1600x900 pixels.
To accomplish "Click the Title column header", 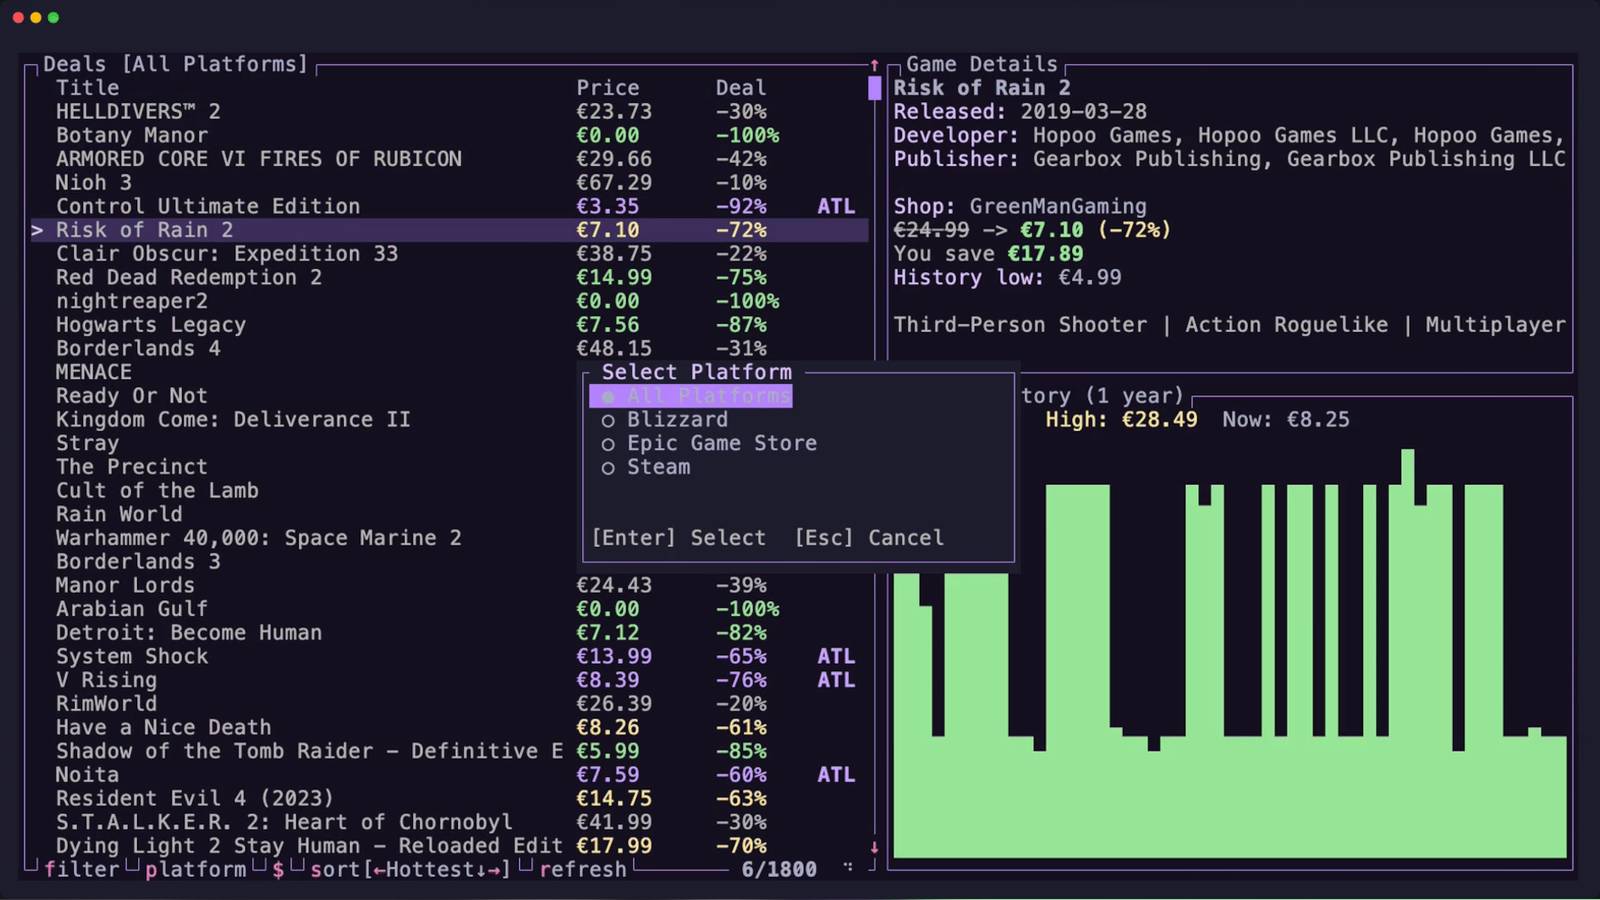I will point(87,88).
